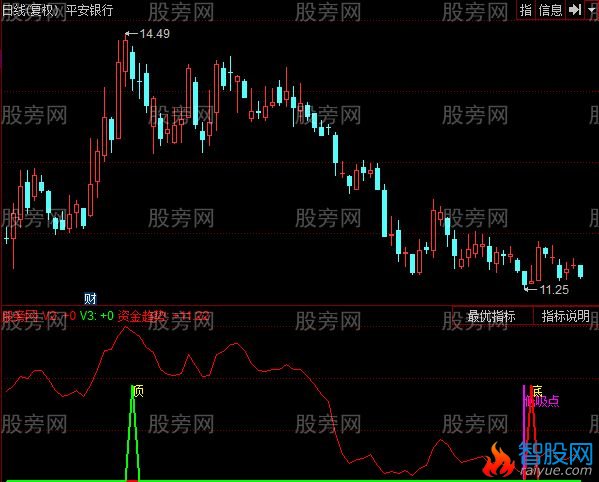599x482 pixels.
Task: Click the 日线(复权) period label
Action: coord(30,10)
